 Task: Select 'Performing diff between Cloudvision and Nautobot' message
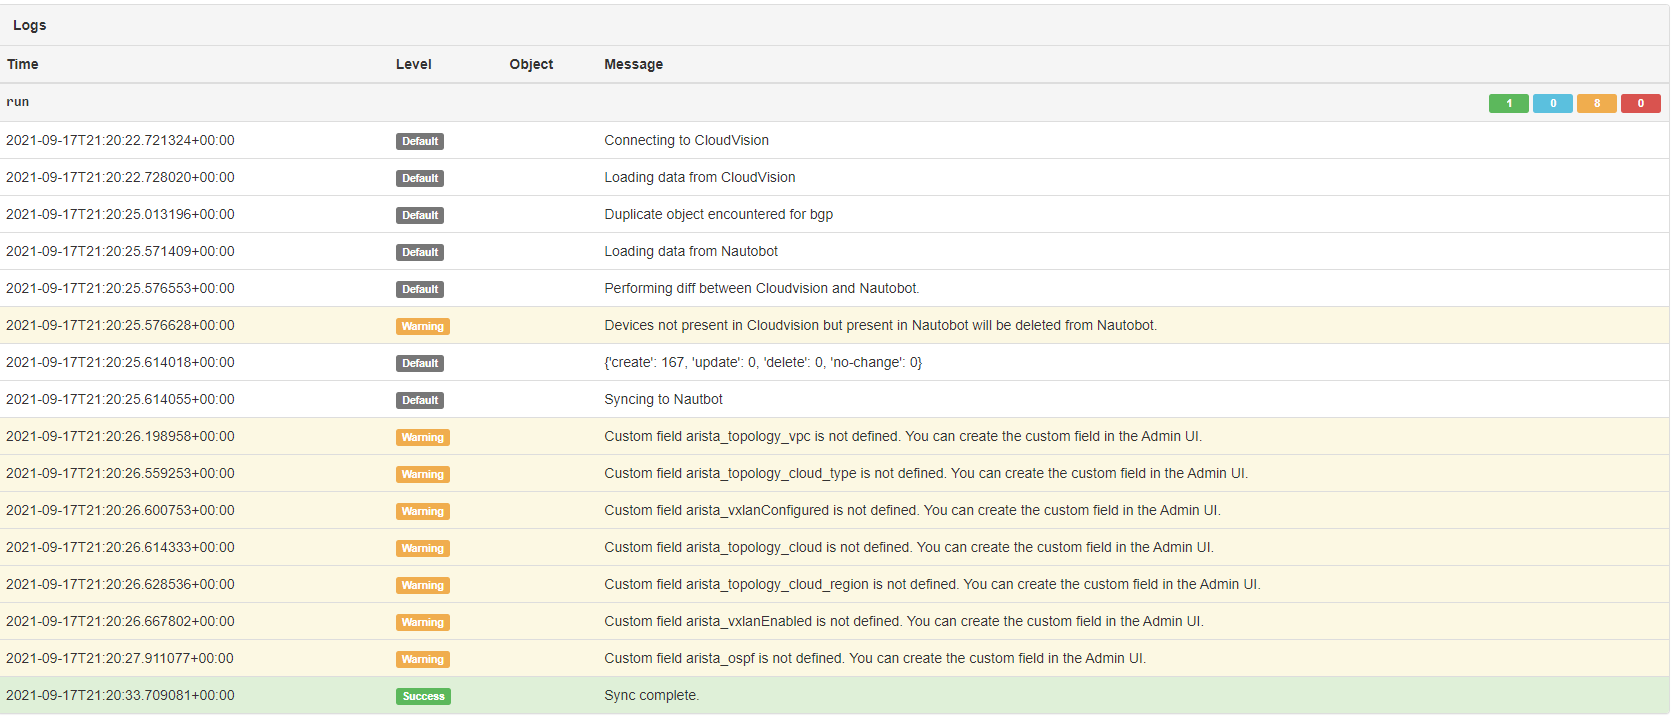pyautogui.click(x=762, y=288)
